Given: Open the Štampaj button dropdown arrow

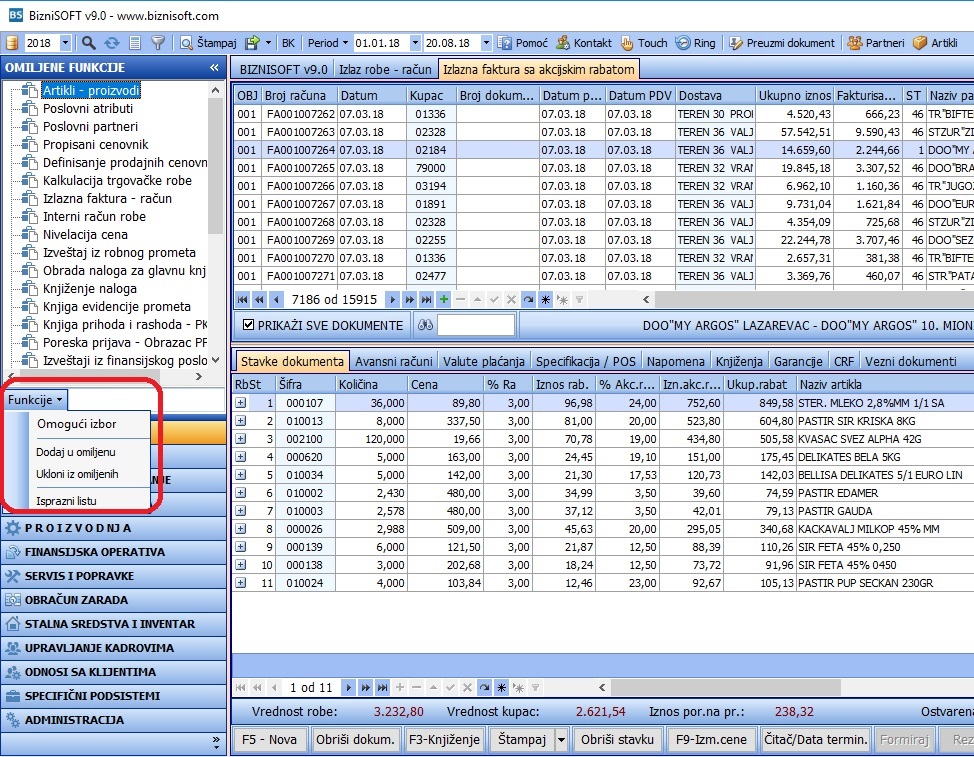Looking at the screenshot, I should (562, 740).
